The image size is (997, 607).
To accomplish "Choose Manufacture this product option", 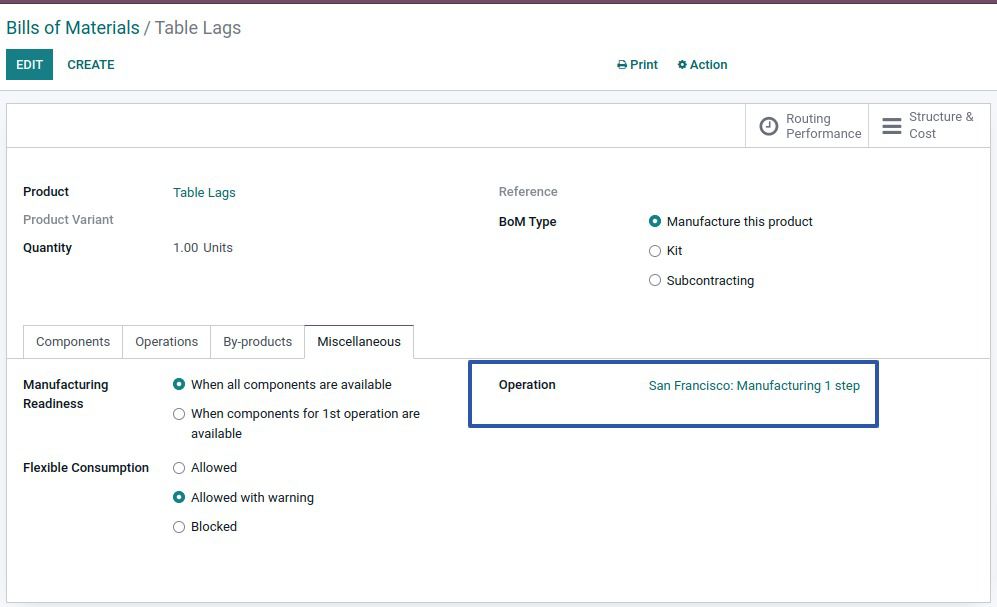I will [655, 222].
